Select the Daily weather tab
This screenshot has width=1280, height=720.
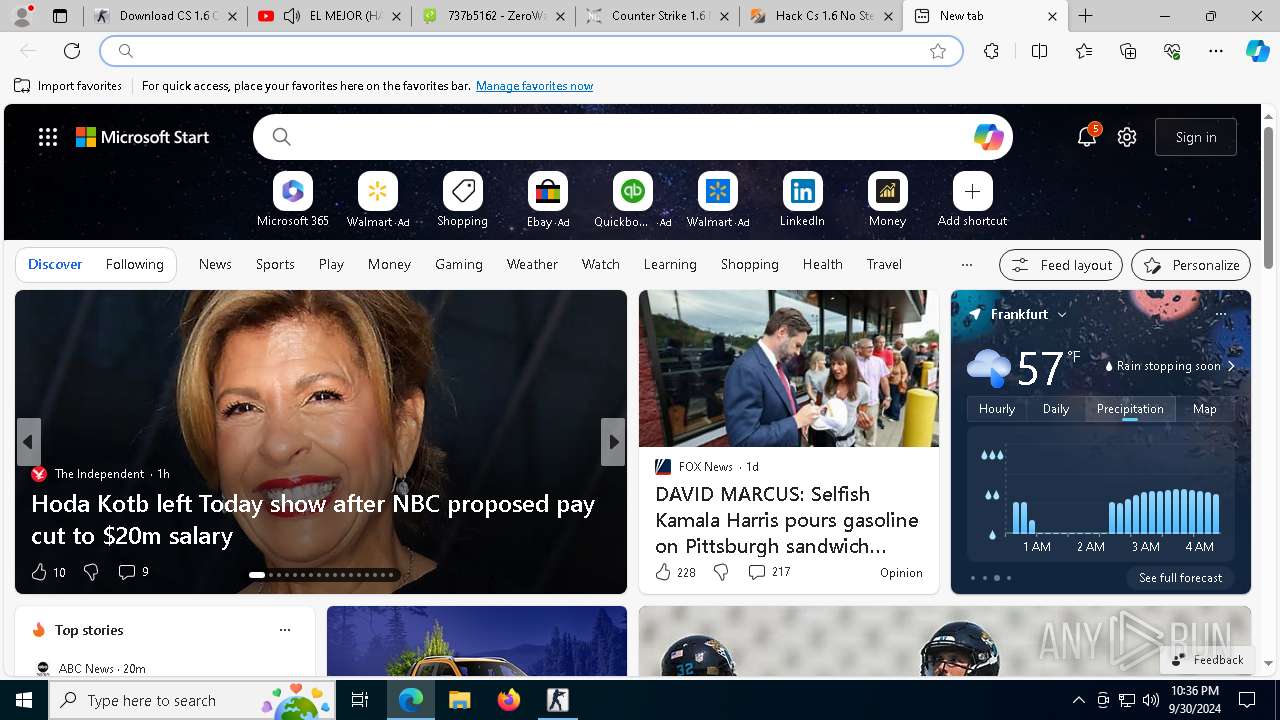pos(1056,408)
